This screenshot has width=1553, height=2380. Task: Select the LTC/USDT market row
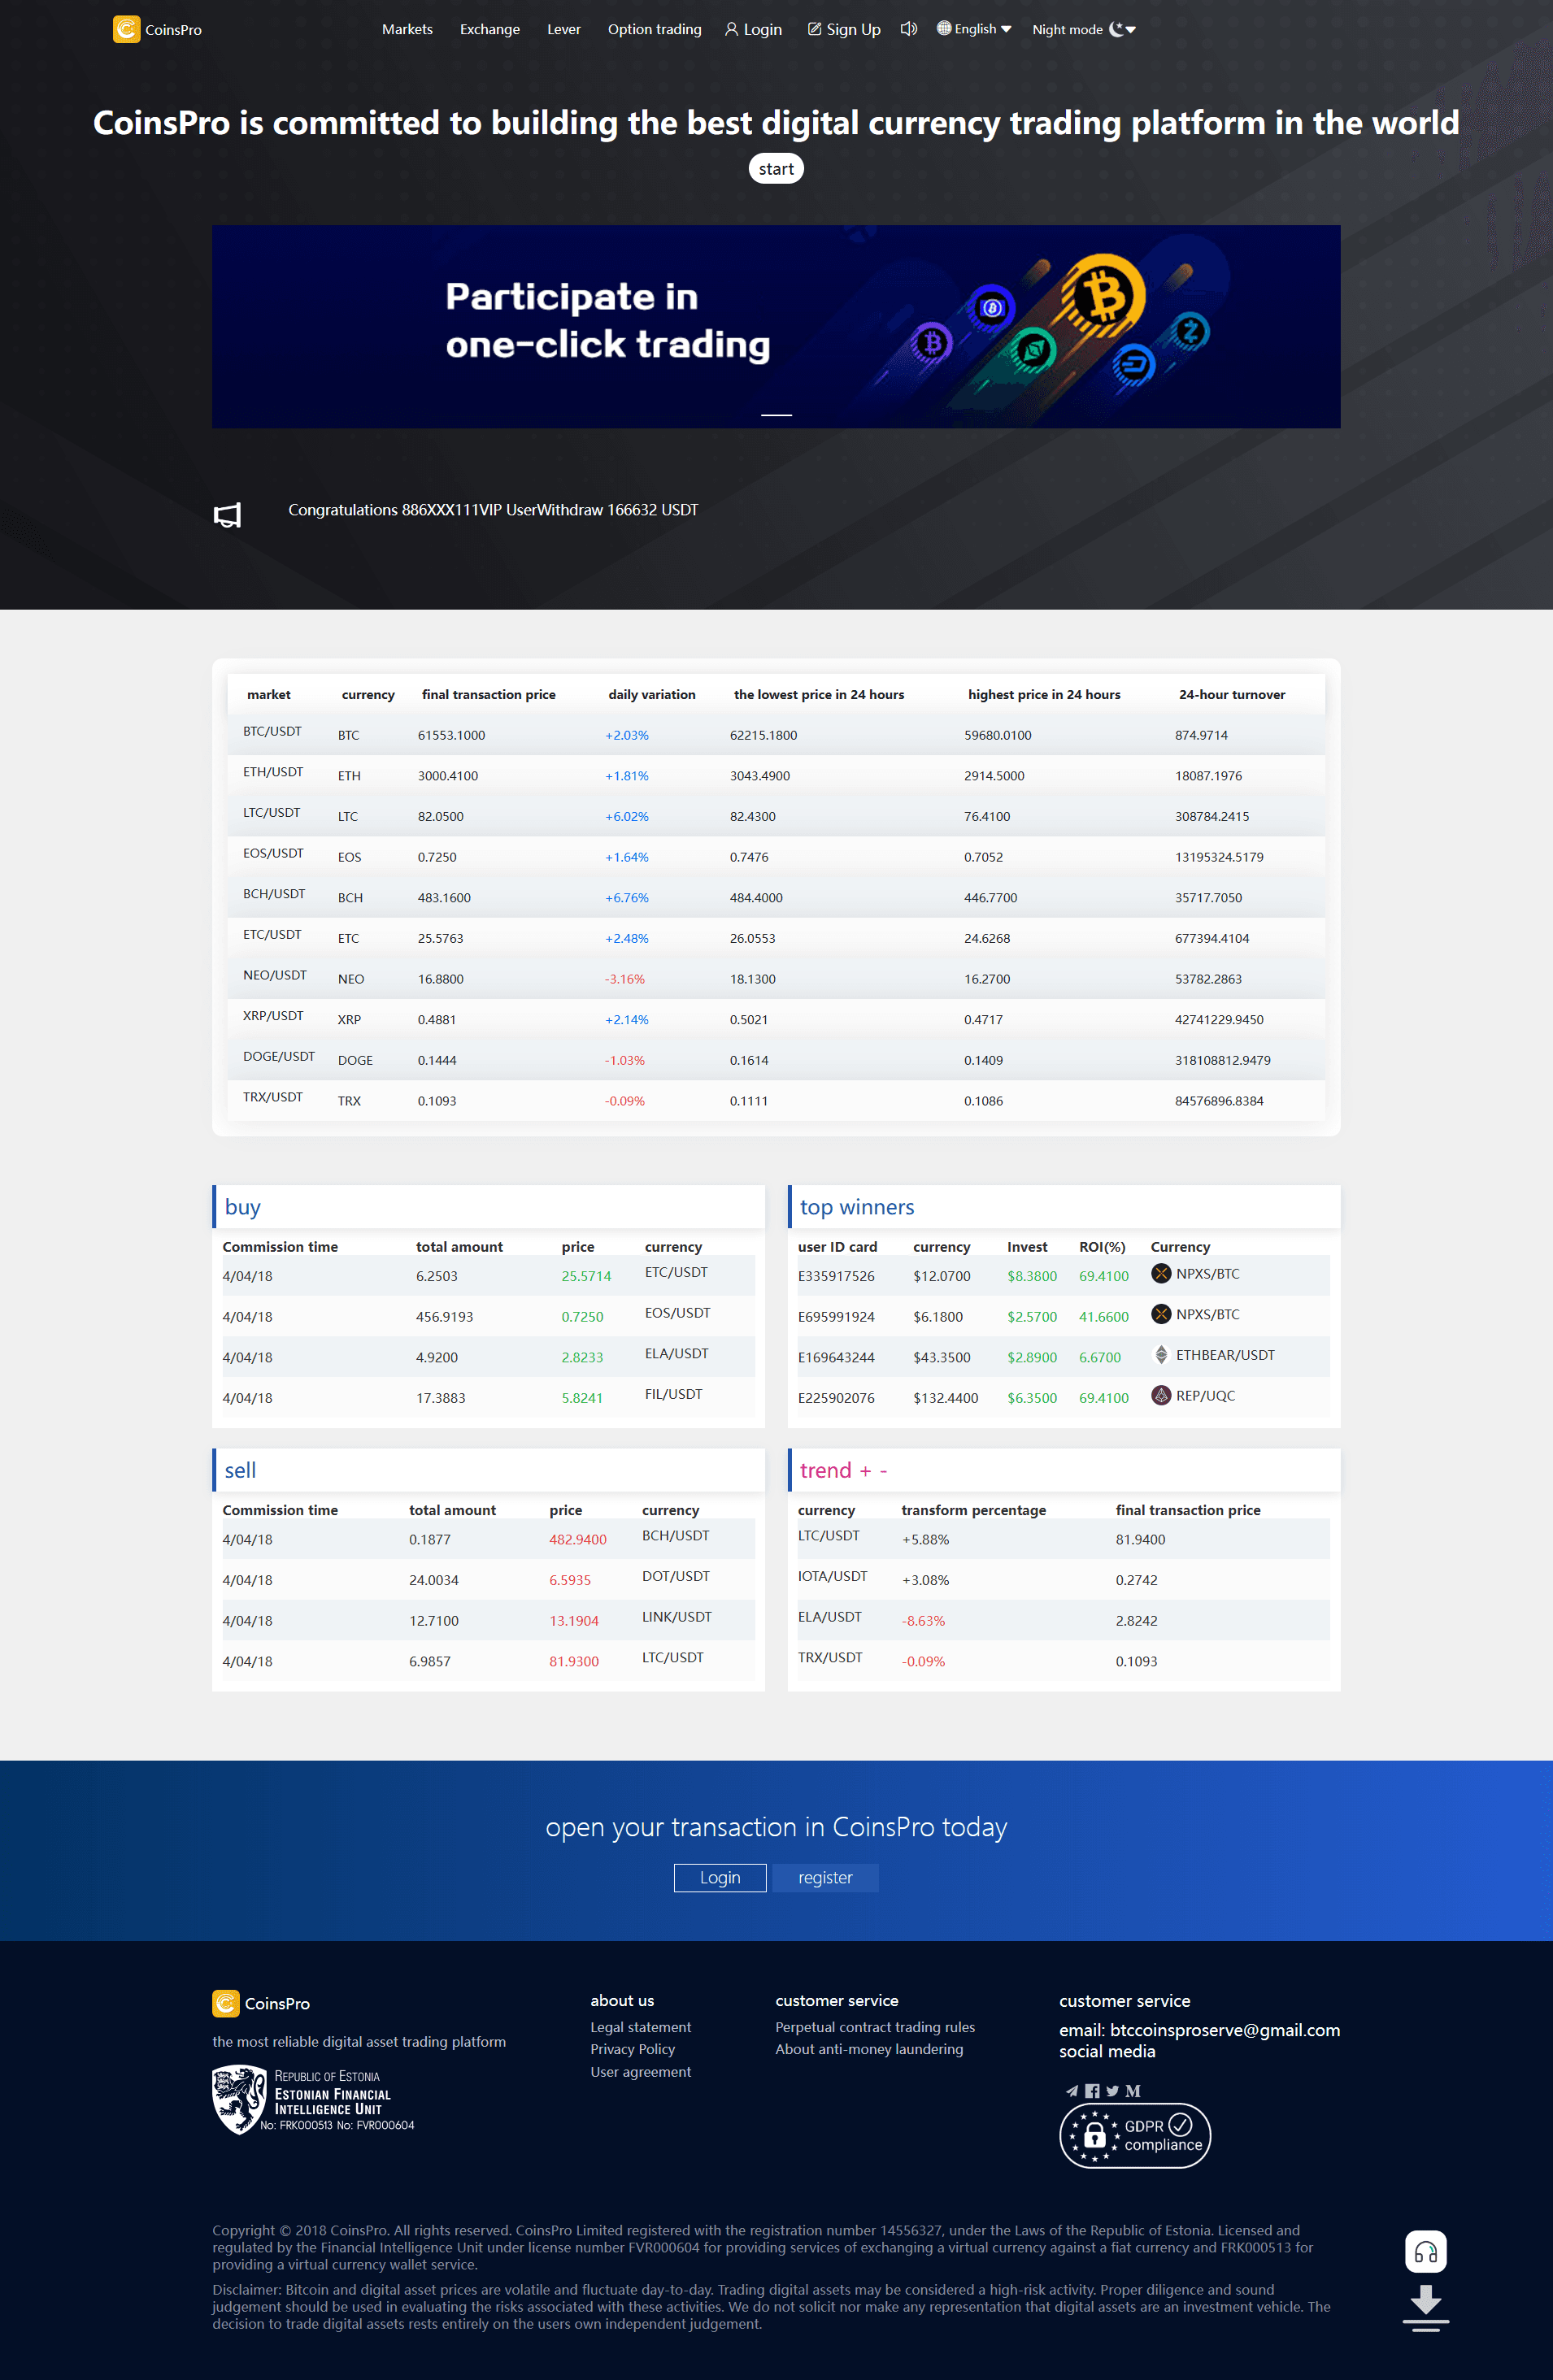coord(776,816)
